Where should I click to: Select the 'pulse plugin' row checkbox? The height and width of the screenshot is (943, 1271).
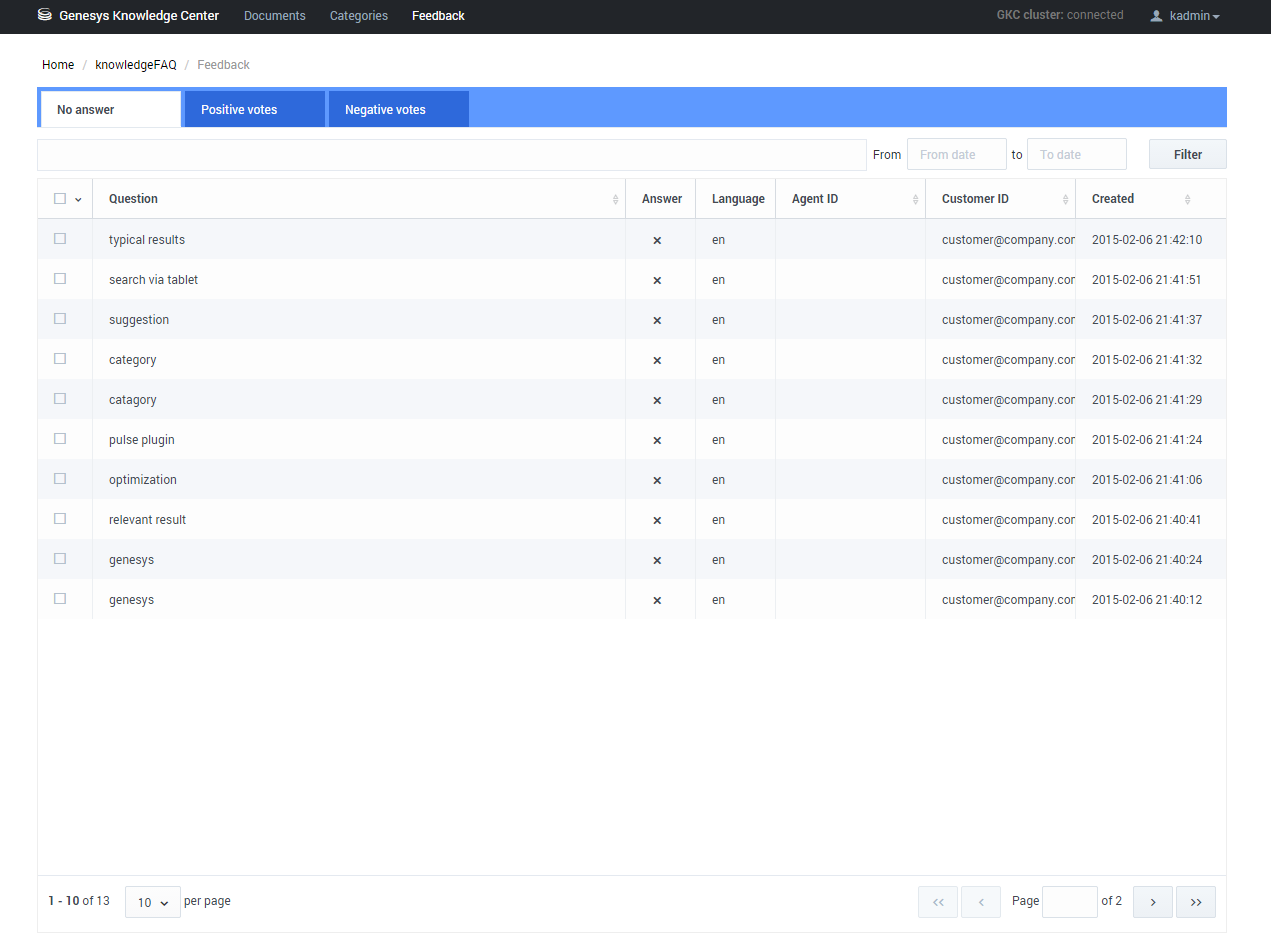pyautogui.click(x=60, y=439)
